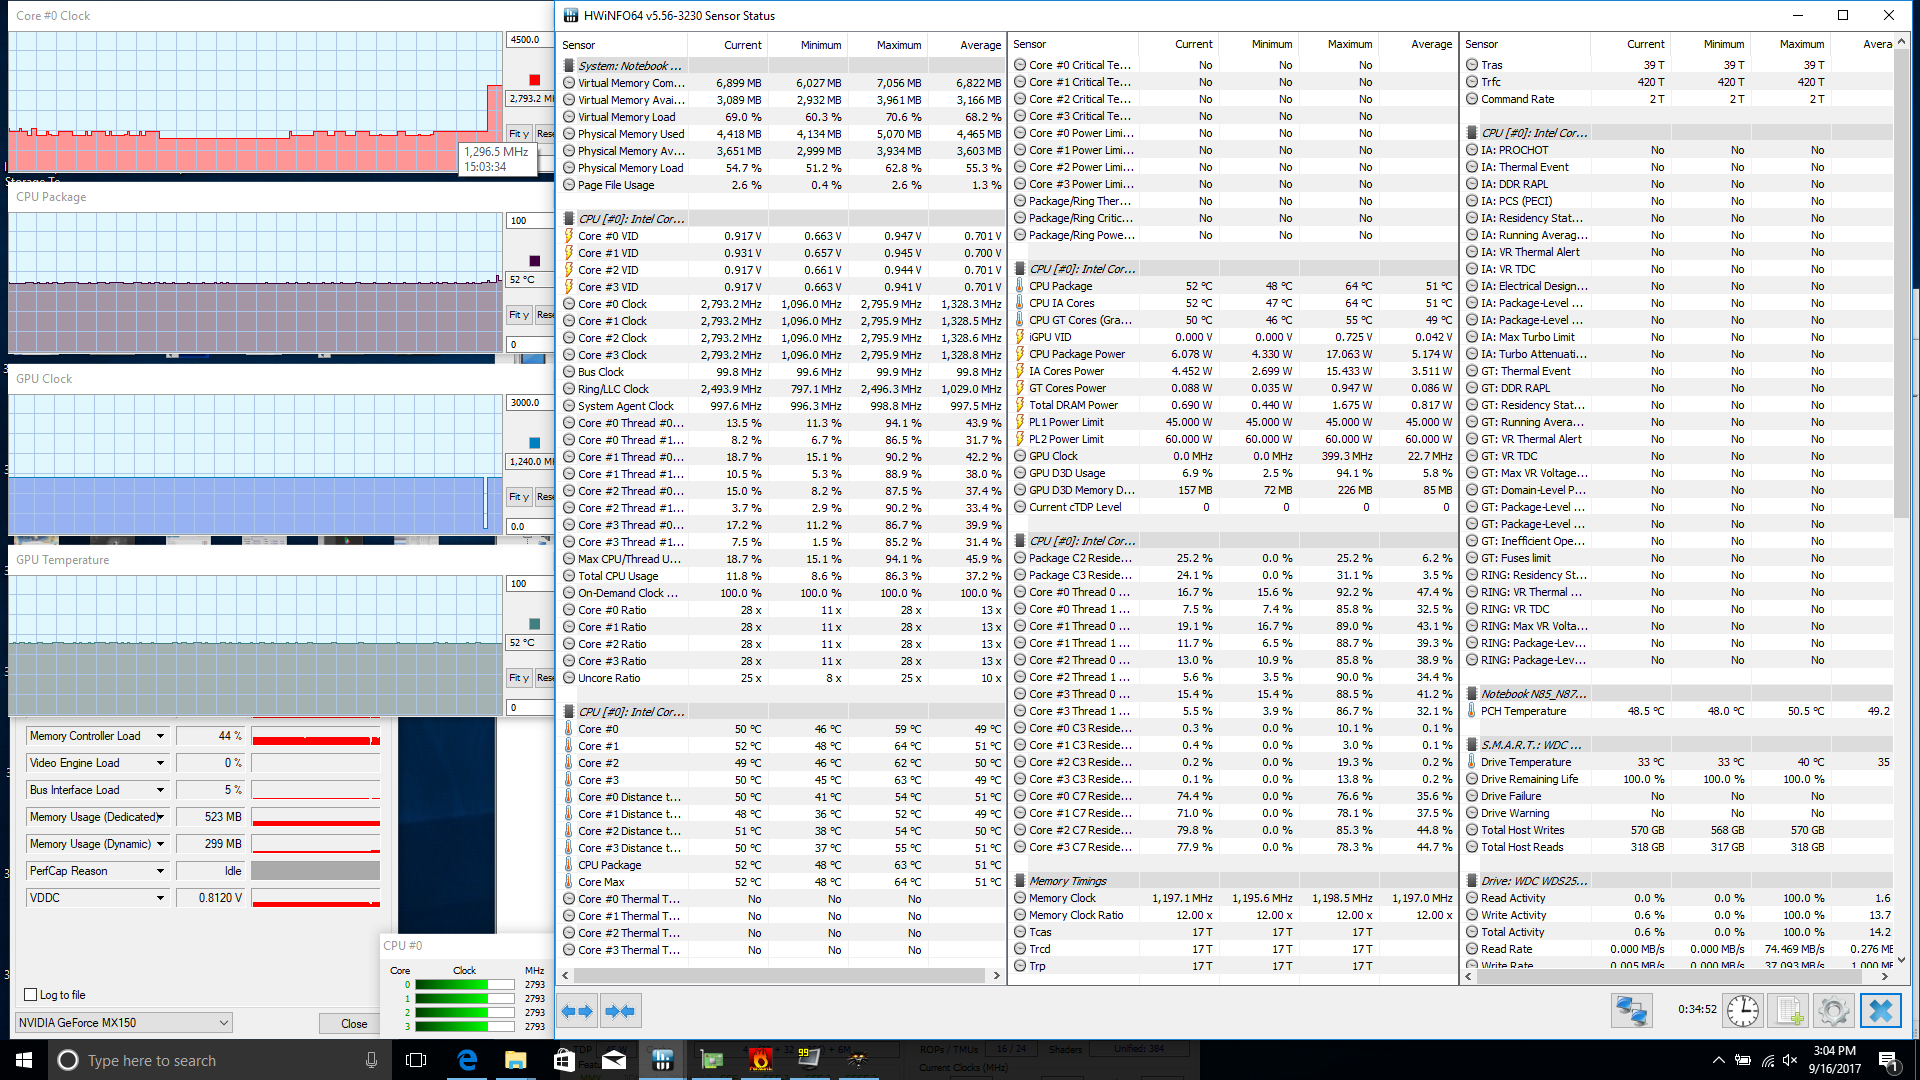Open the NVIDIA GeForce MX150 GPU selector
The image size is (1920, 1080).
(124, 1023)
